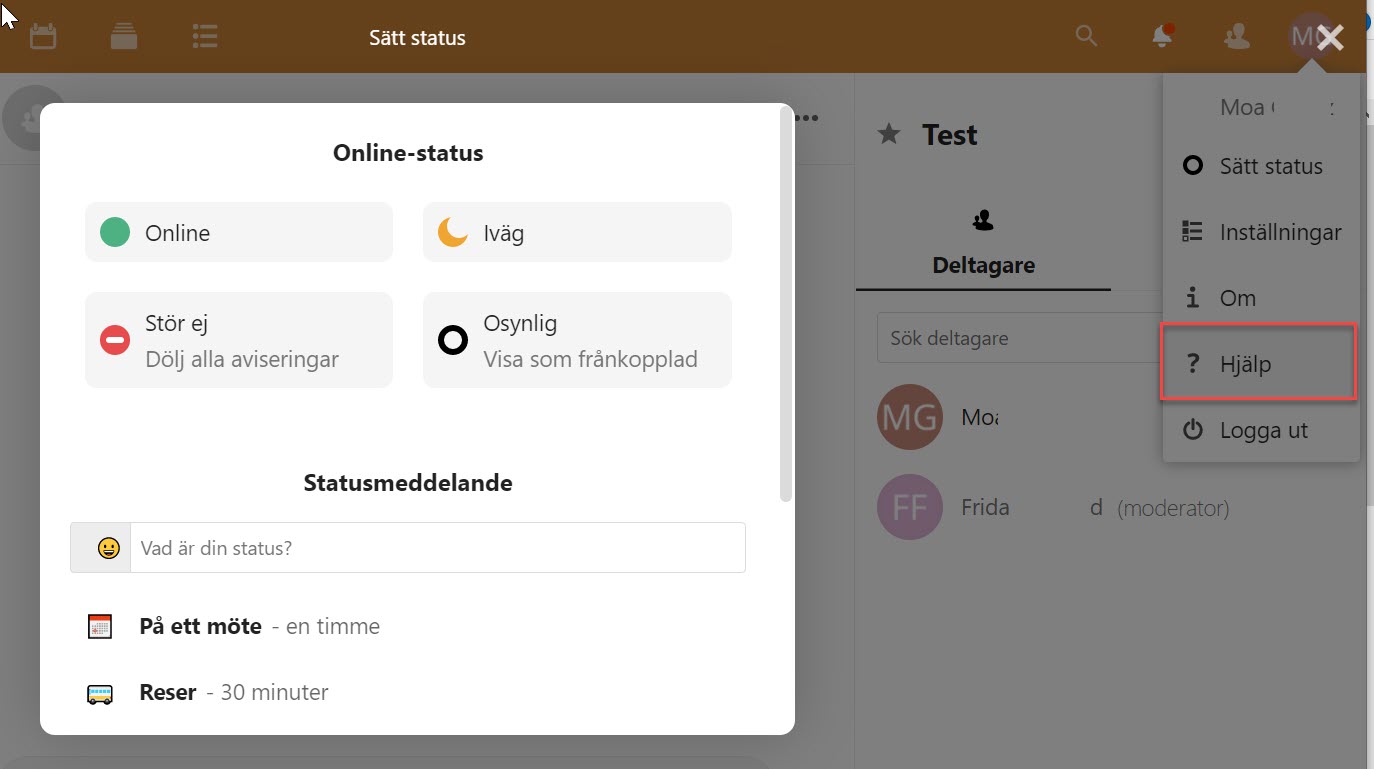Choose 'På ett möte' preset status
The image size is (1374, 769).
(x=408, y=627)
